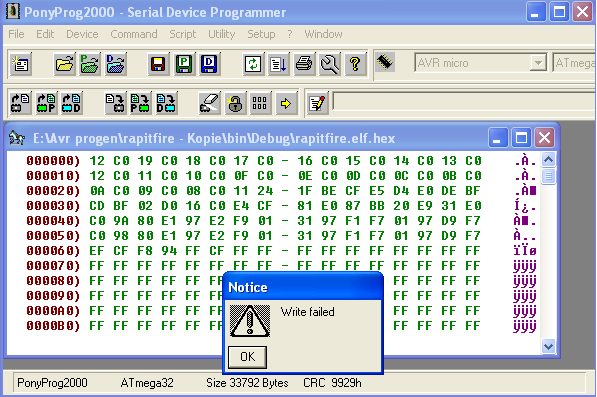Click the Reload files icon

click(253, 64)
